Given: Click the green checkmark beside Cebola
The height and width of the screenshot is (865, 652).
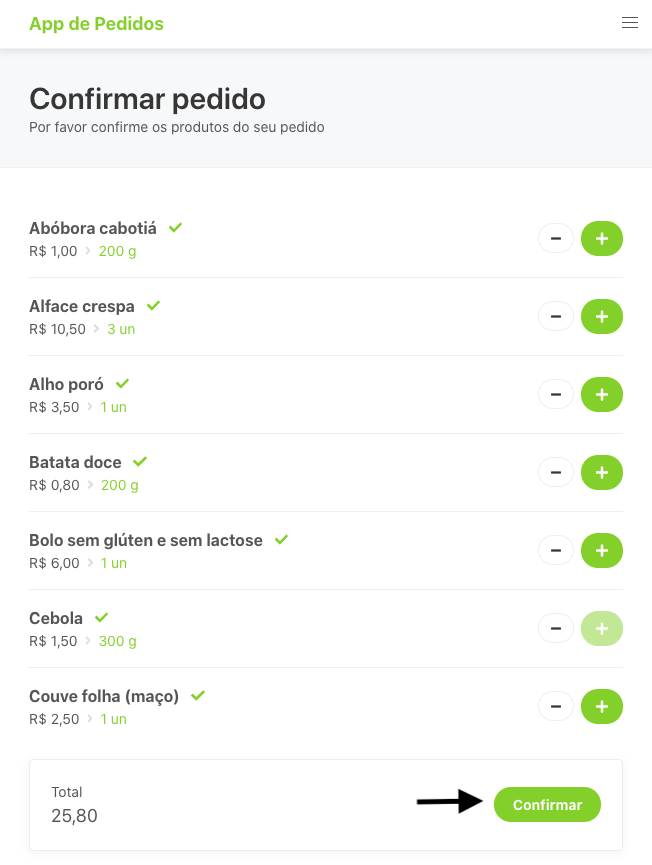Looking at the screenshot, I should (x=101, y=618).
